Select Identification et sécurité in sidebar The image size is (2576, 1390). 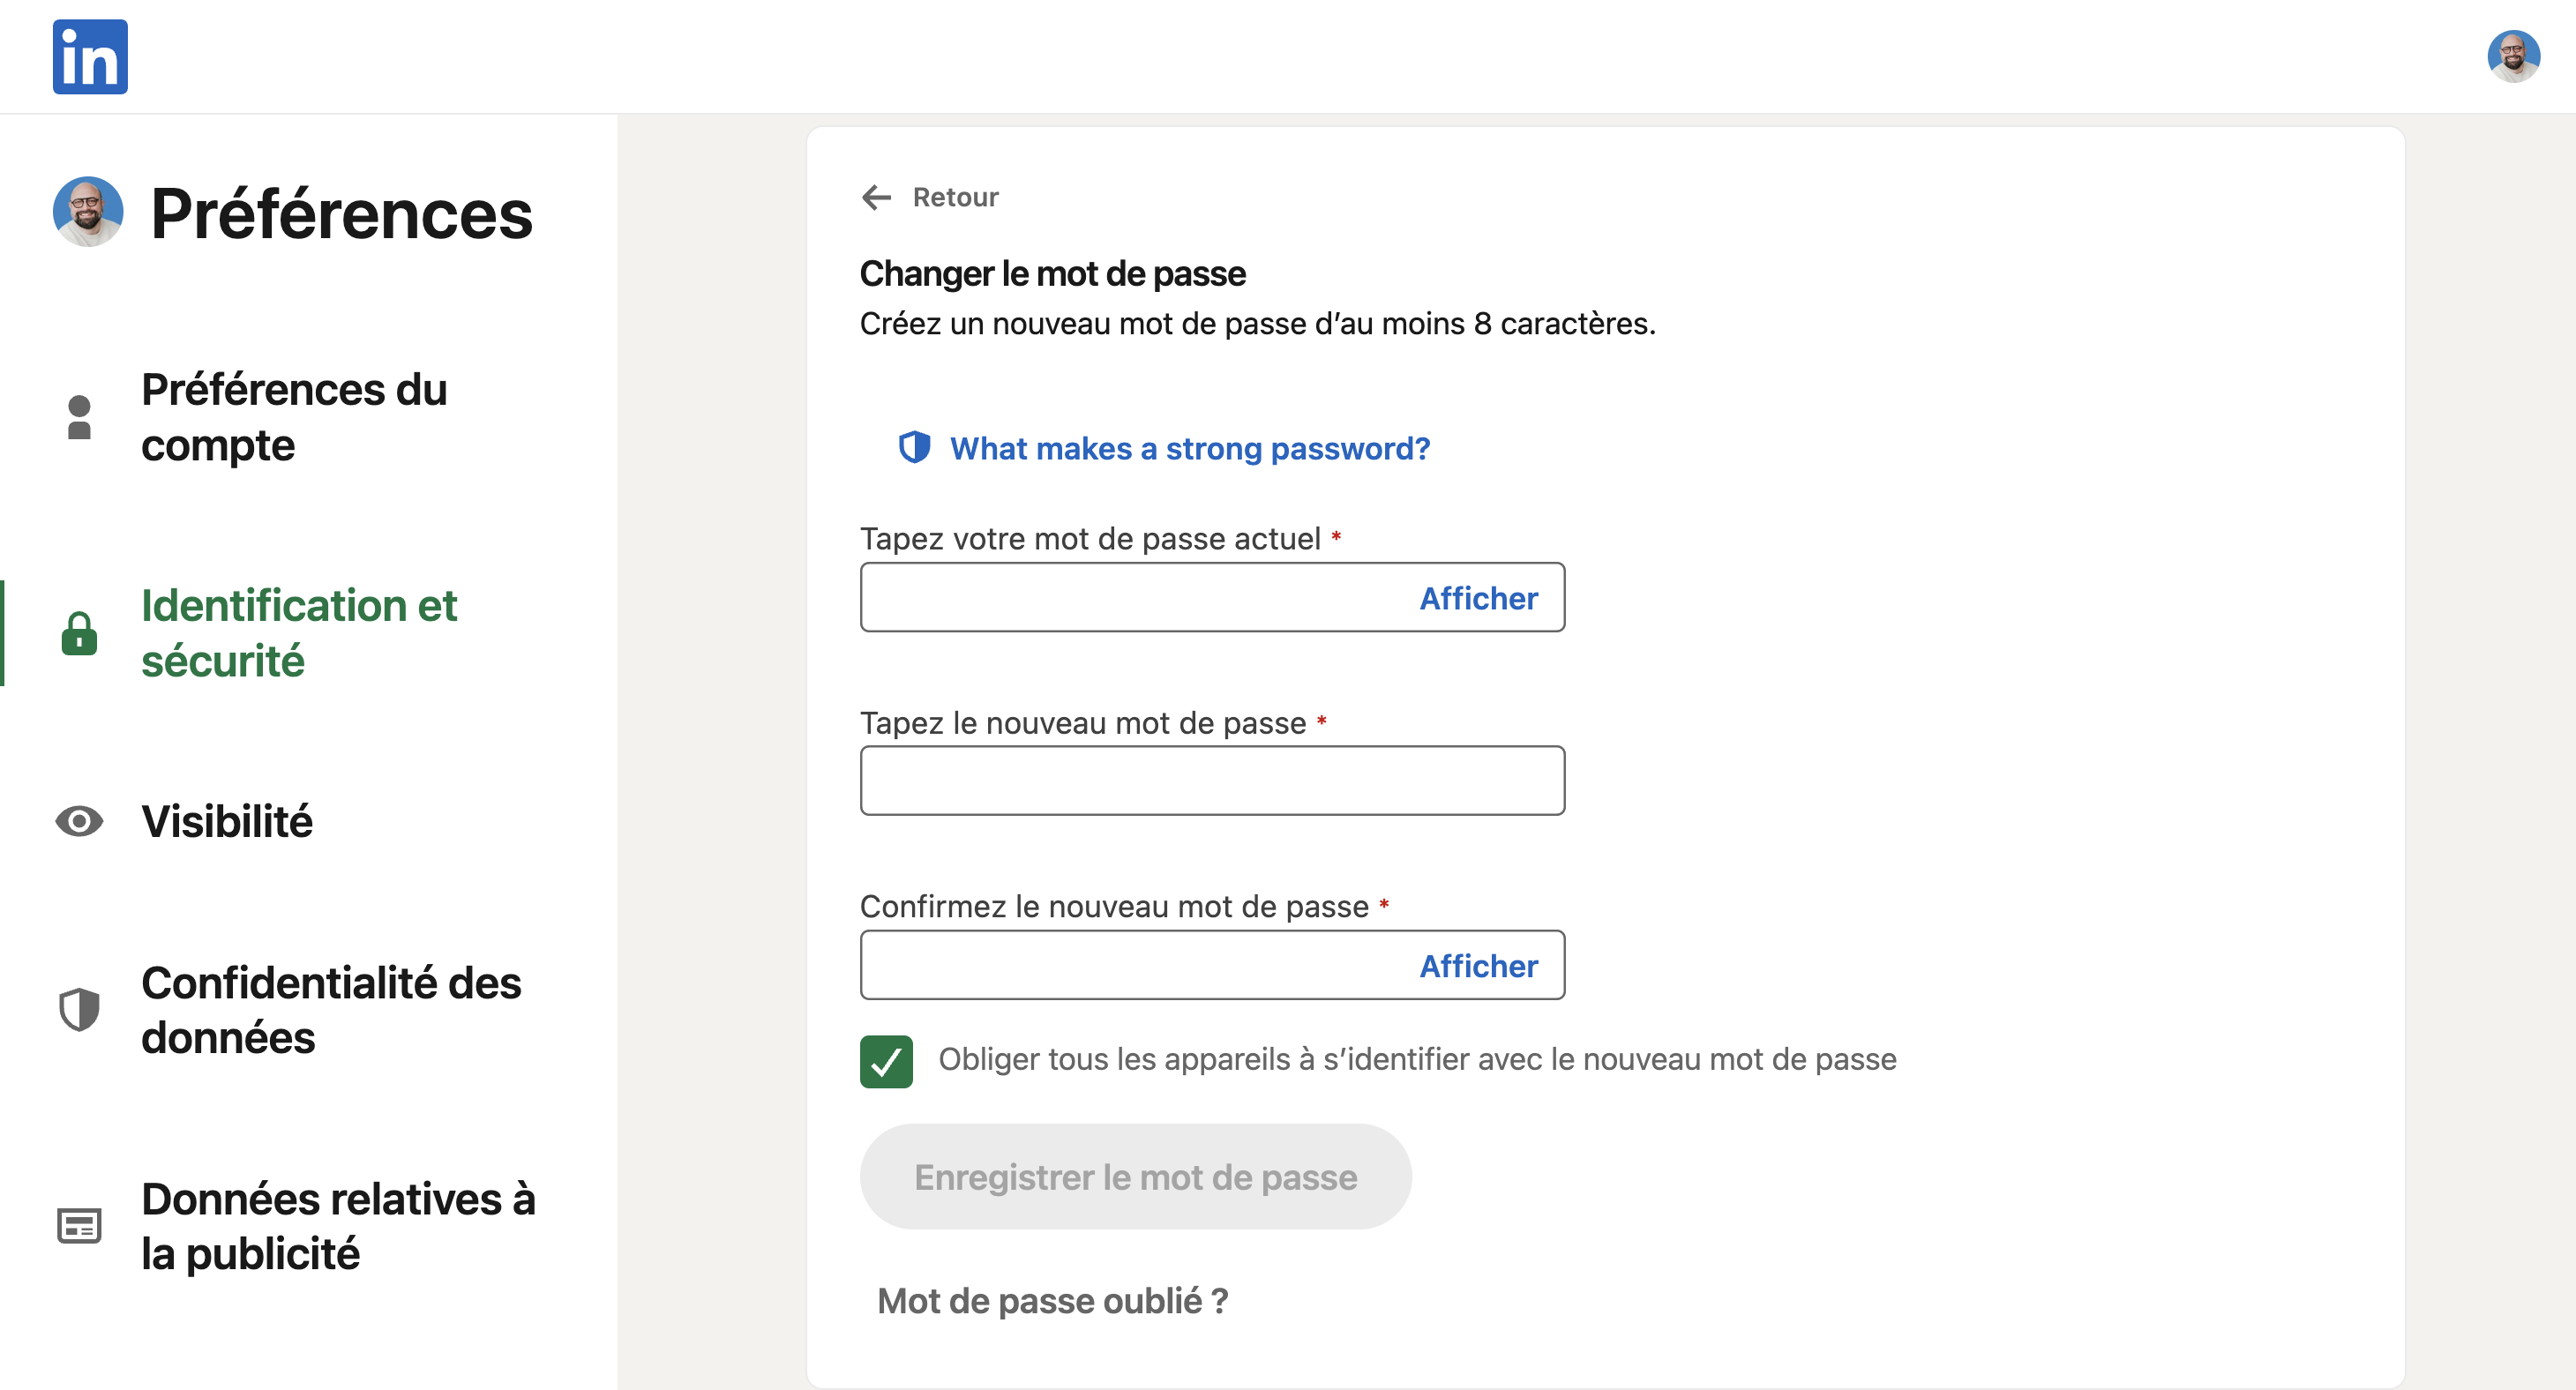(x=298, y=633)
